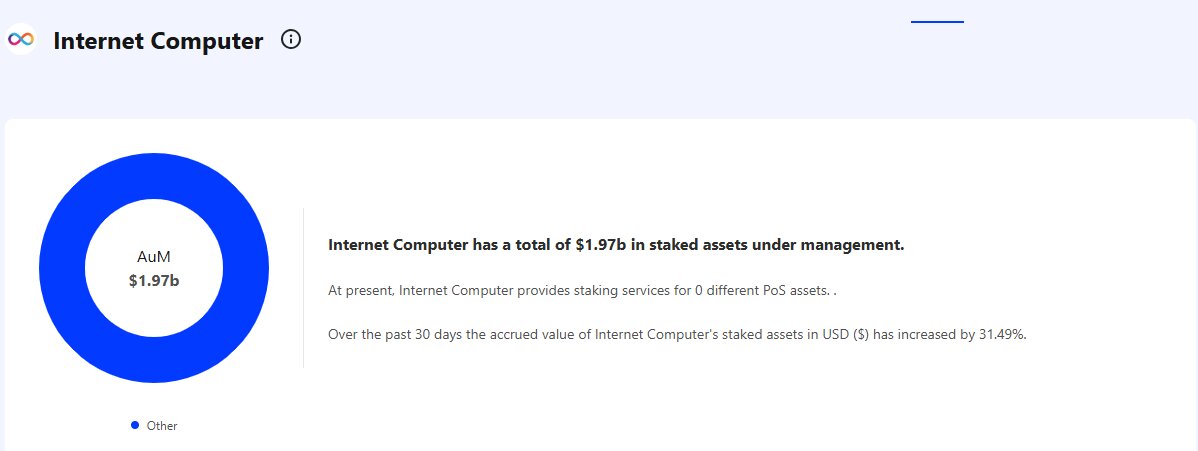The height and width of the screenshot is (451, 1198).
Task: Open the info icon beside the title
Action: [291, 40]
